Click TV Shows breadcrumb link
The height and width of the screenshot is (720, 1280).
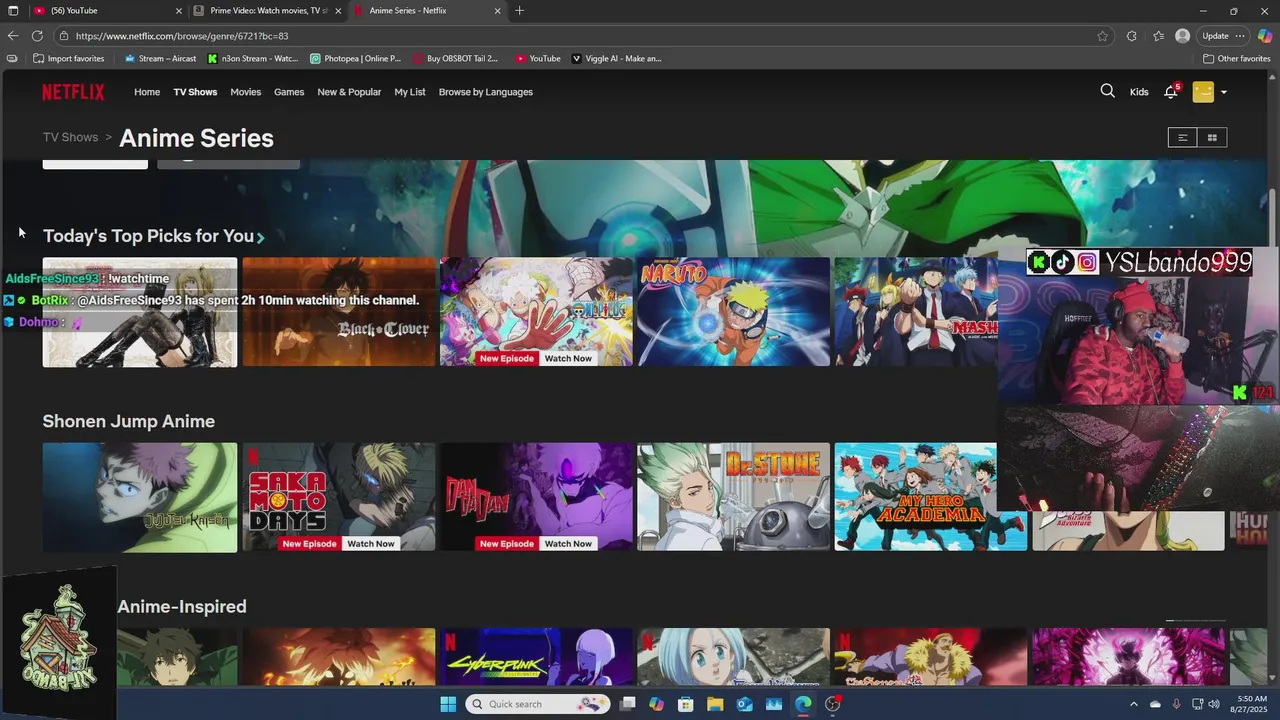(x=70, y=138)
